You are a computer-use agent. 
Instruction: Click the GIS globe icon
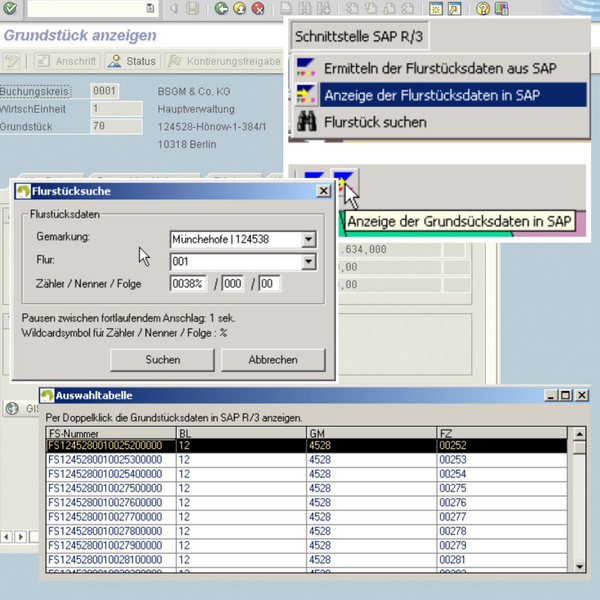12,408
